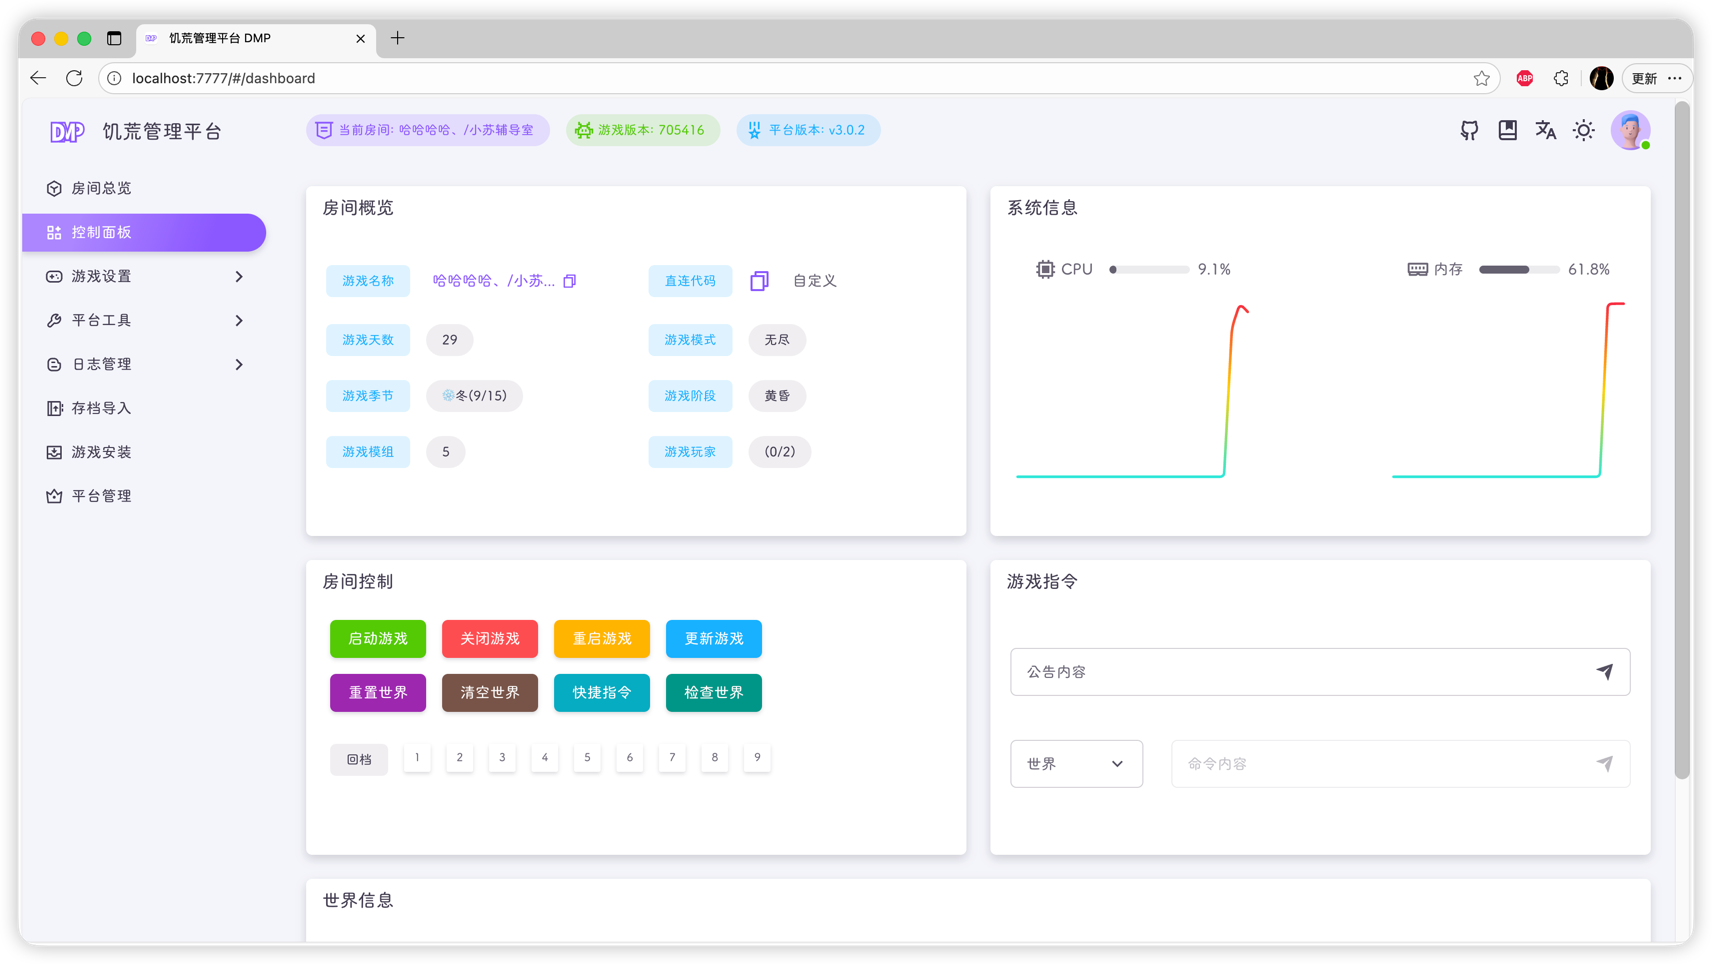1712x964 pixels.
Task: Expand the 游戏设置 sidebar menu
Action: pos(144,276)
